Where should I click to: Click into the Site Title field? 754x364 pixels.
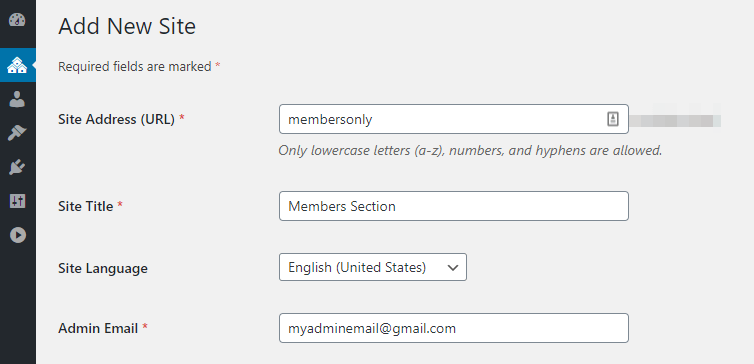pyautogui.click(x=453, y=206)
